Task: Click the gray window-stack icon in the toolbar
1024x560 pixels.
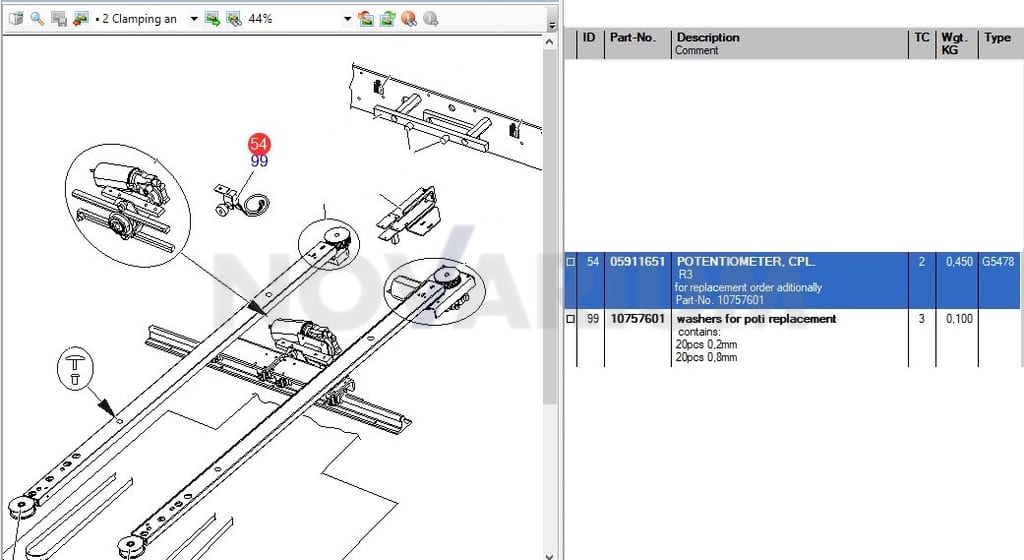Action: tap(59, 18)
